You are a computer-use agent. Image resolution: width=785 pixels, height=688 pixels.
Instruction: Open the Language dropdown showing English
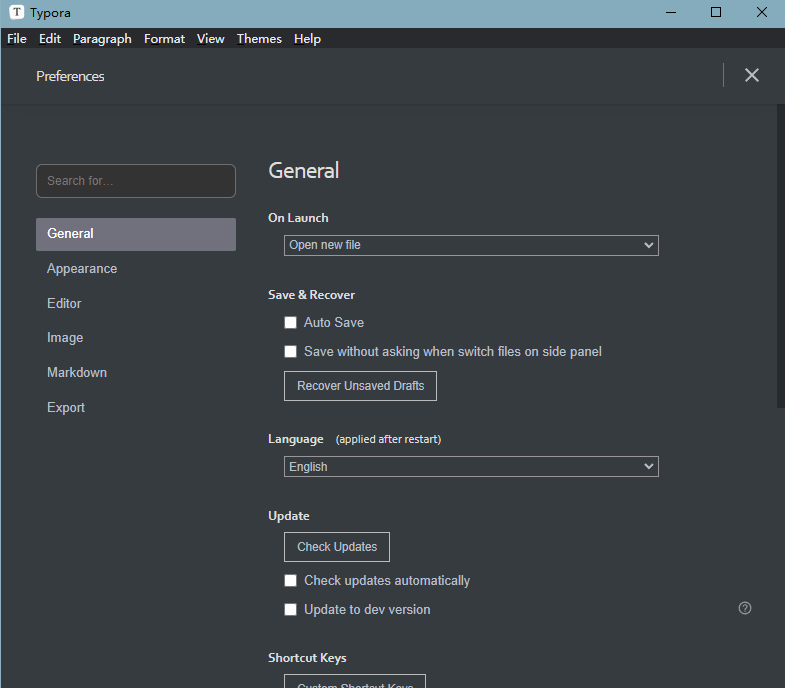coord(471,467)
